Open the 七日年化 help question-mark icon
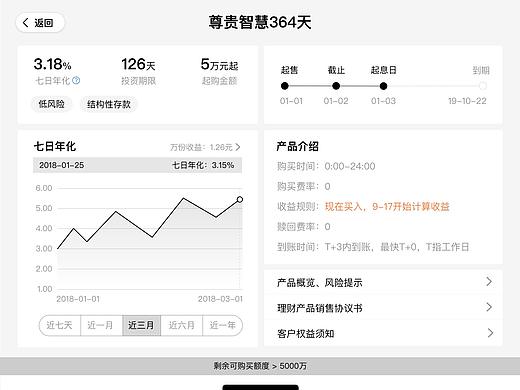This screenshot has height=390, width=520. pos(76,80)
